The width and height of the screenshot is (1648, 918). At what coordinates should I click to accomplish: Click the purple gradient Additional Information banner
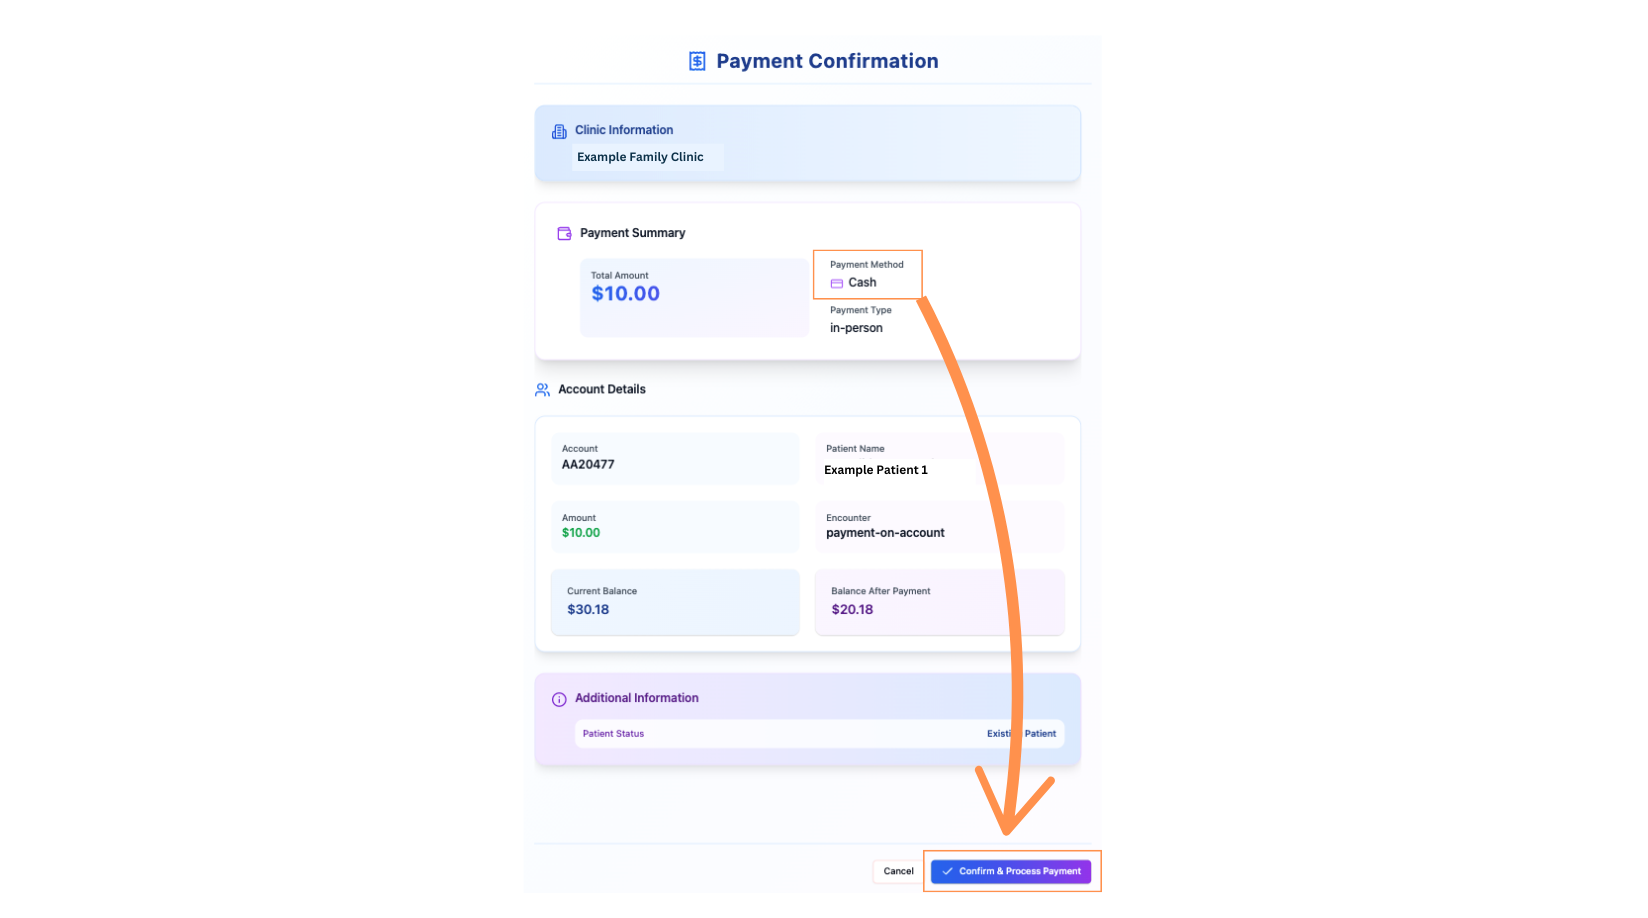807,719
